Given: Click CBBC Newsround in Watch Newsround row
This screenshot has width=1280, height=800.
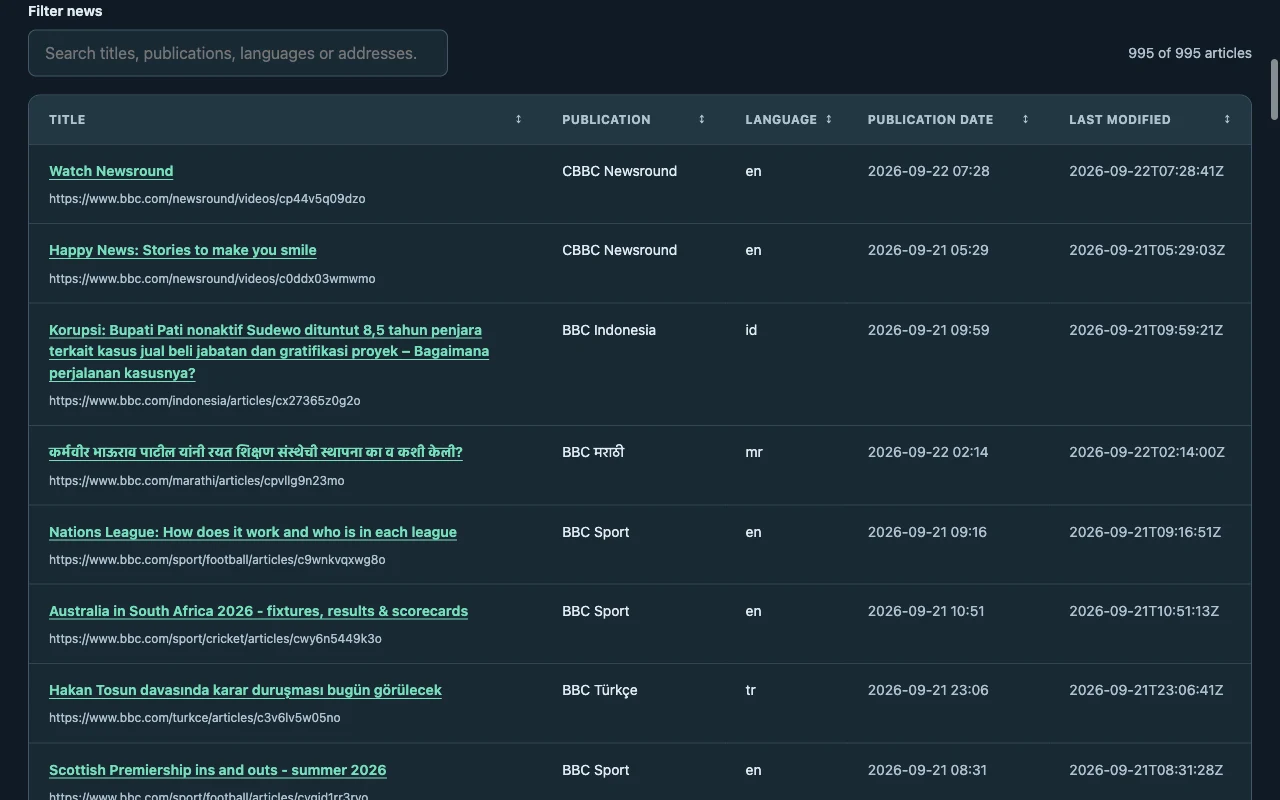Looking at the screenshot, I should click(619, 171).
